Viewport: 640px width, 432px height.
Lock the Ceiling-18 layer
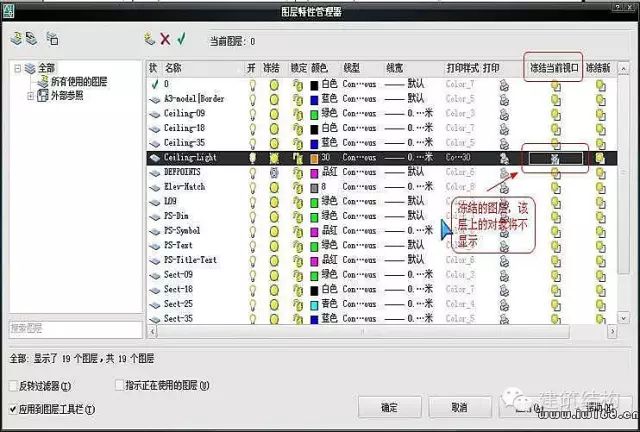(x=298, y=129)
